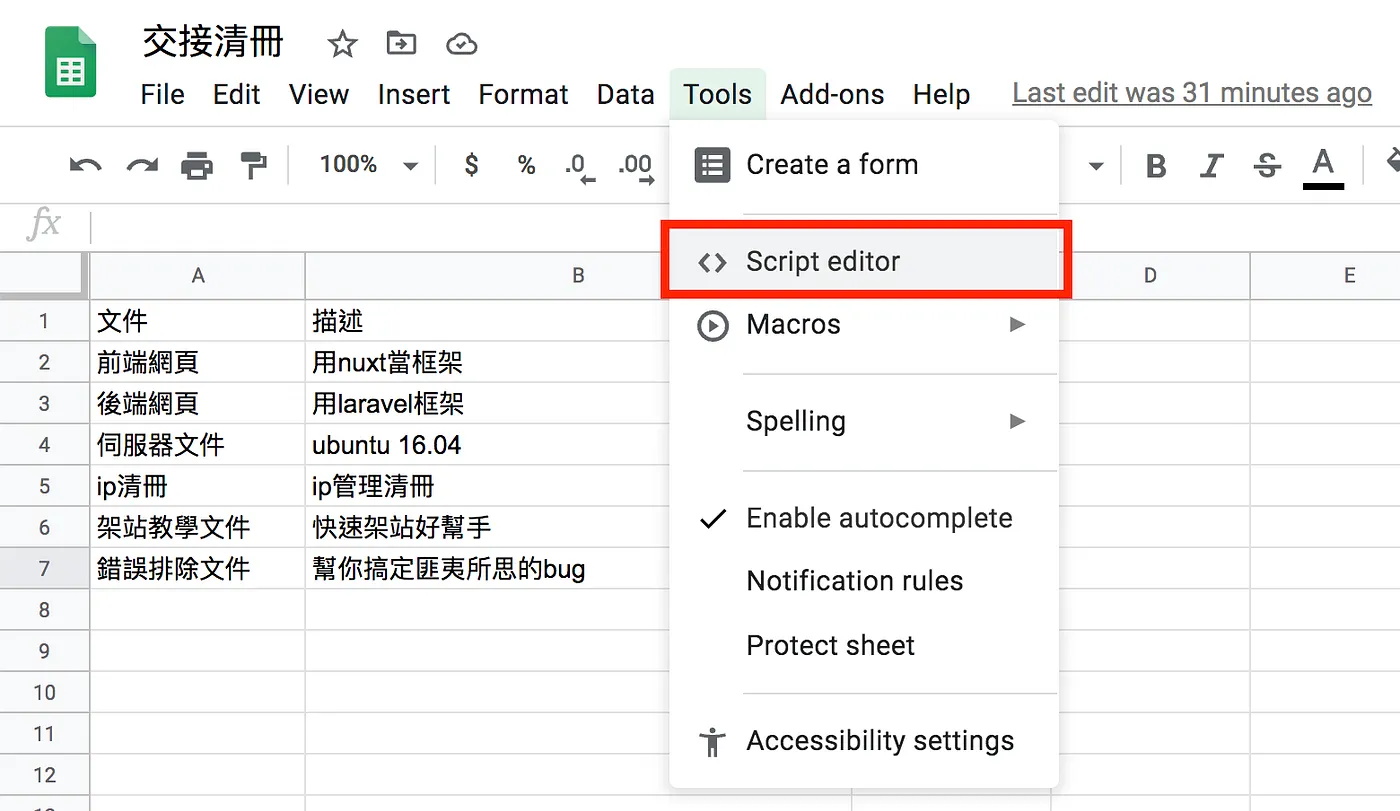The width and height of the screenshot is (1400, 811).
Task: Open the View menu
Action: (x=319, y=94)
